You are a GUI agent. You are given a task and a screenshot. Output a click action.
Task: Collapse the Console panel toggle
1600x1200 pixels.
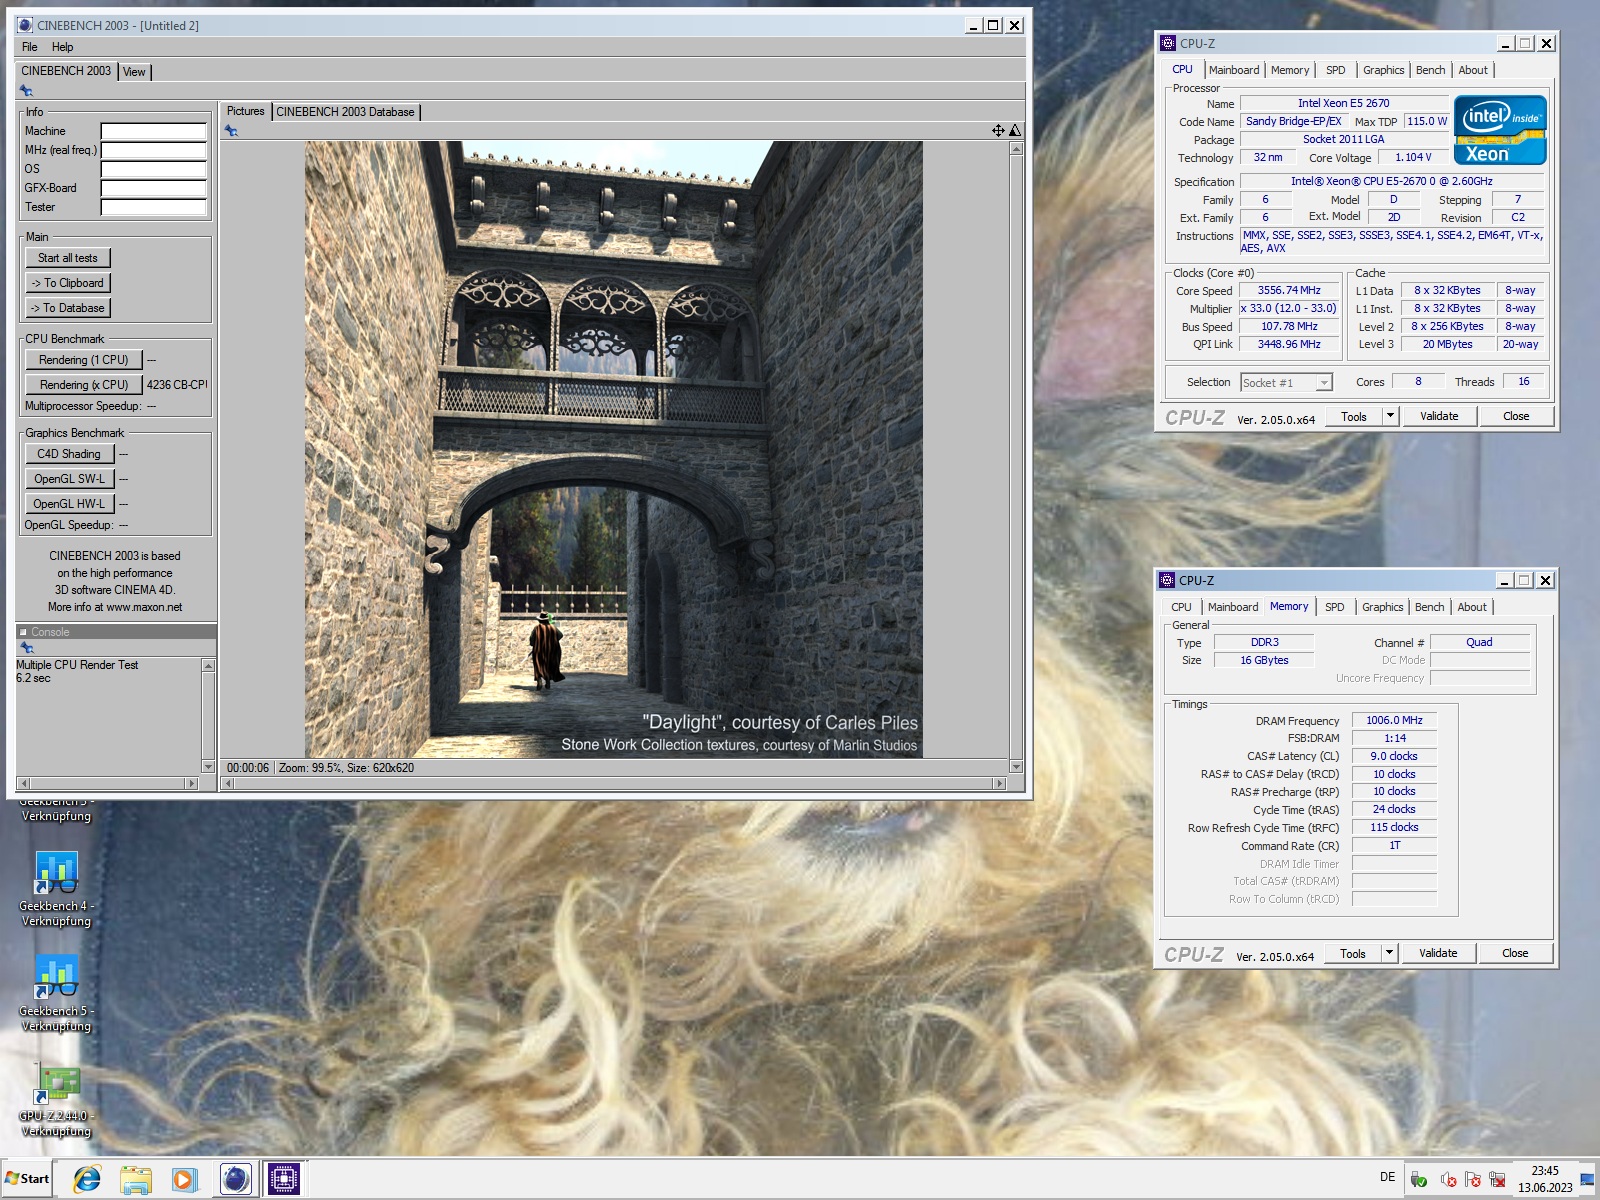tap(24, 632)
